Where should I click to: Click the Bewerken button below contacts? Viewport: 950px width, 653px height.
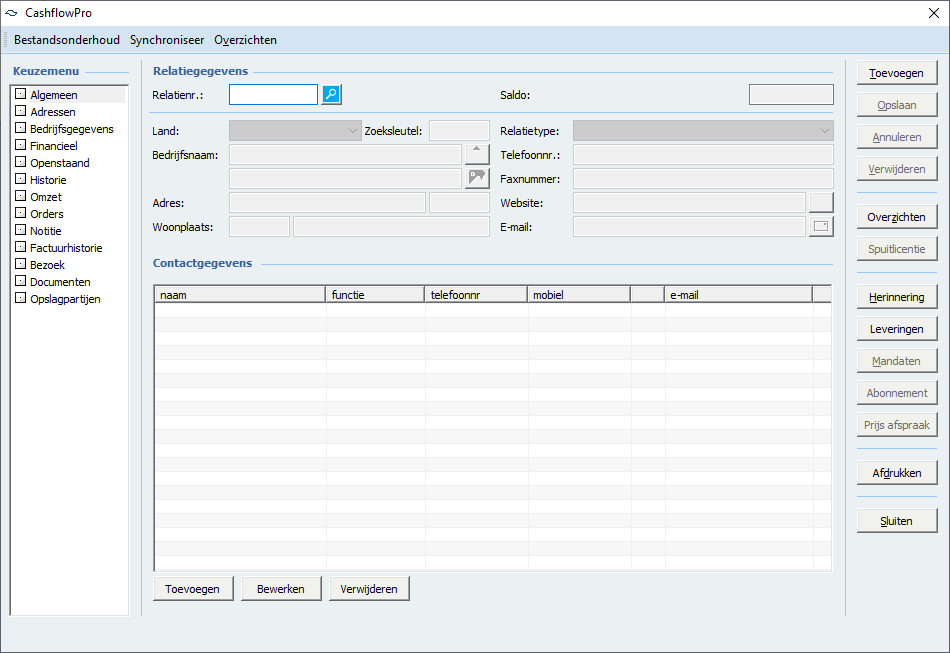click(x=281, y=589)
